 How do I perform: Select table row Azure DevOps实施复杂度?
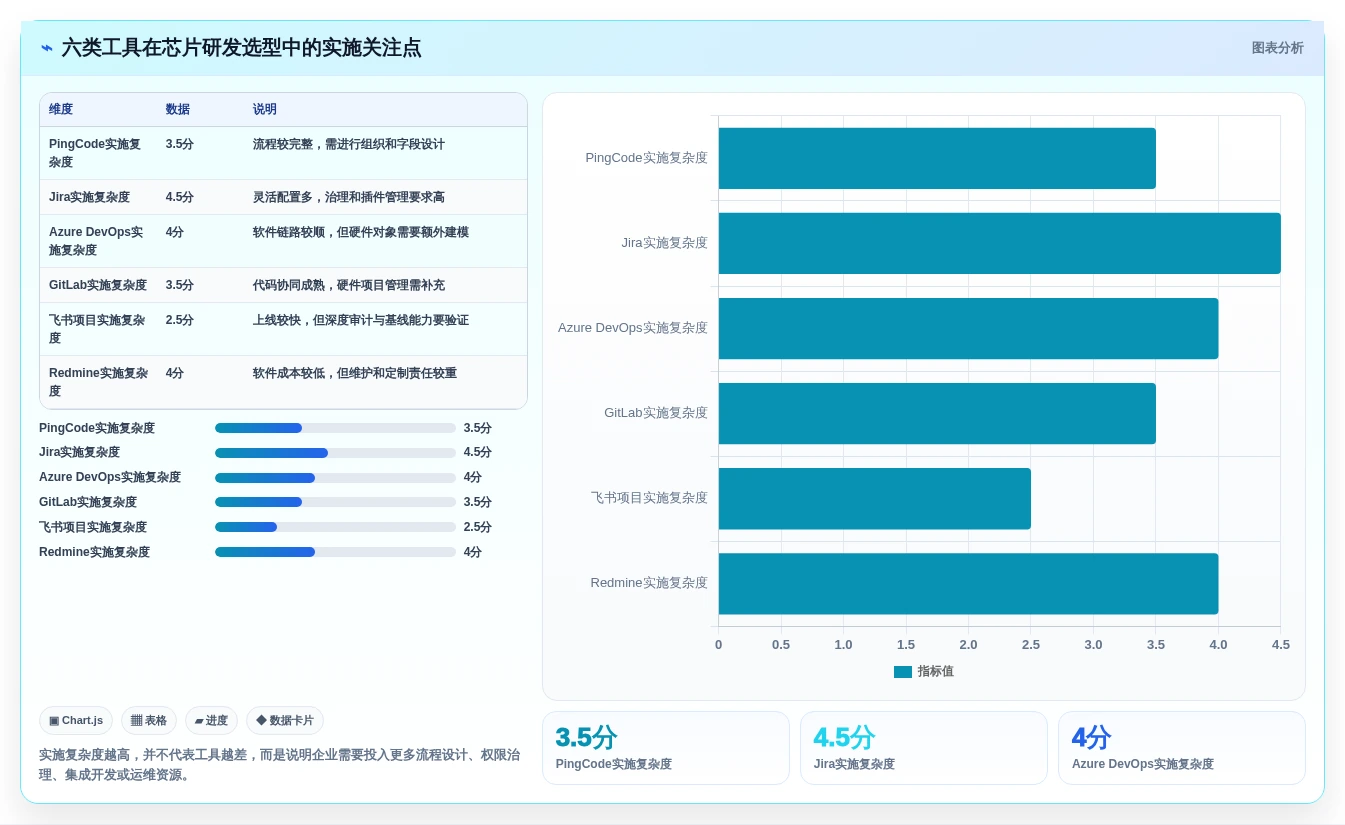coord(283,241)
